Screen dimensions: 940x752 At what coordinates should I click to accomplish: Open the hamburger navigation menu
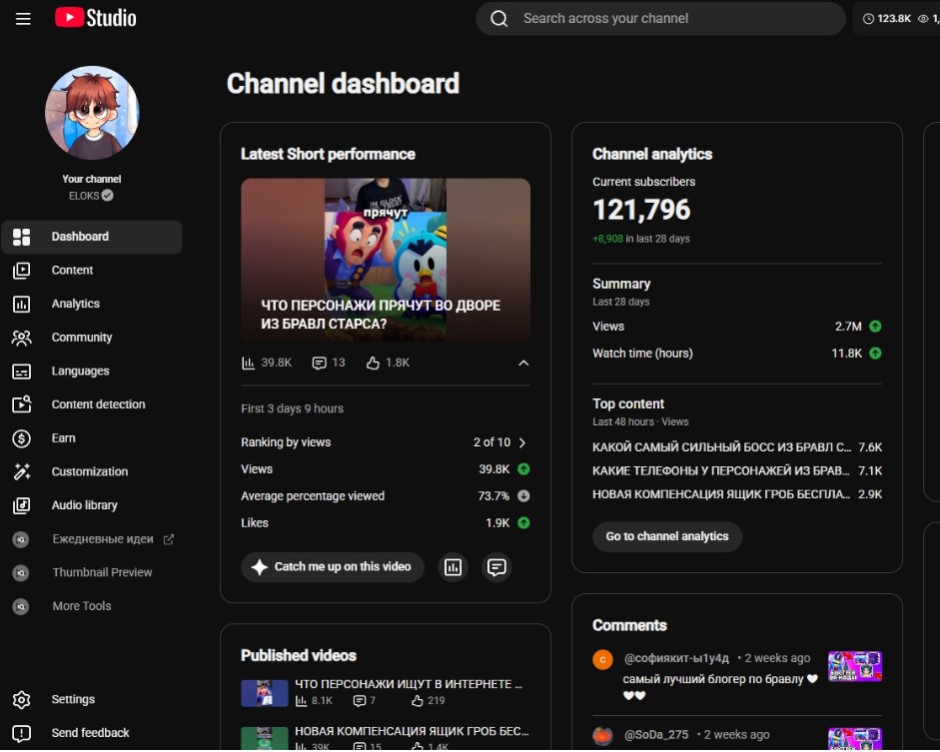(23, 19)
